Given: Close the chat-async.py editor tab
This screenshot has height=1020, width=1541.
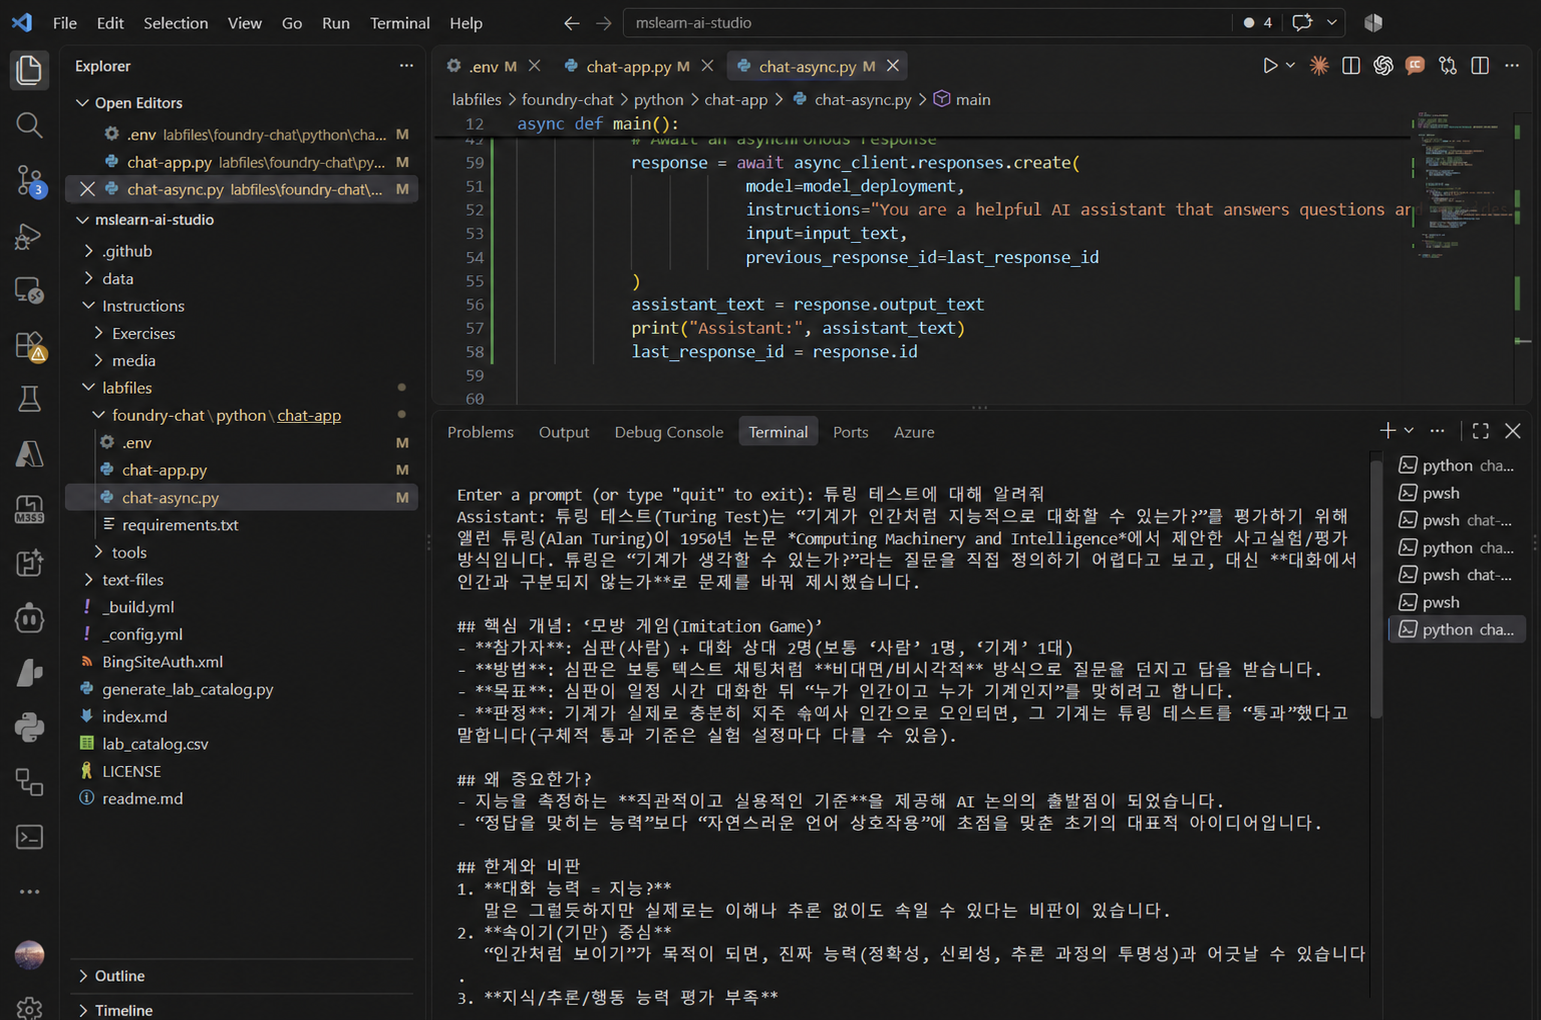Looking at the screenshot, I should click(x=892, y=66).
